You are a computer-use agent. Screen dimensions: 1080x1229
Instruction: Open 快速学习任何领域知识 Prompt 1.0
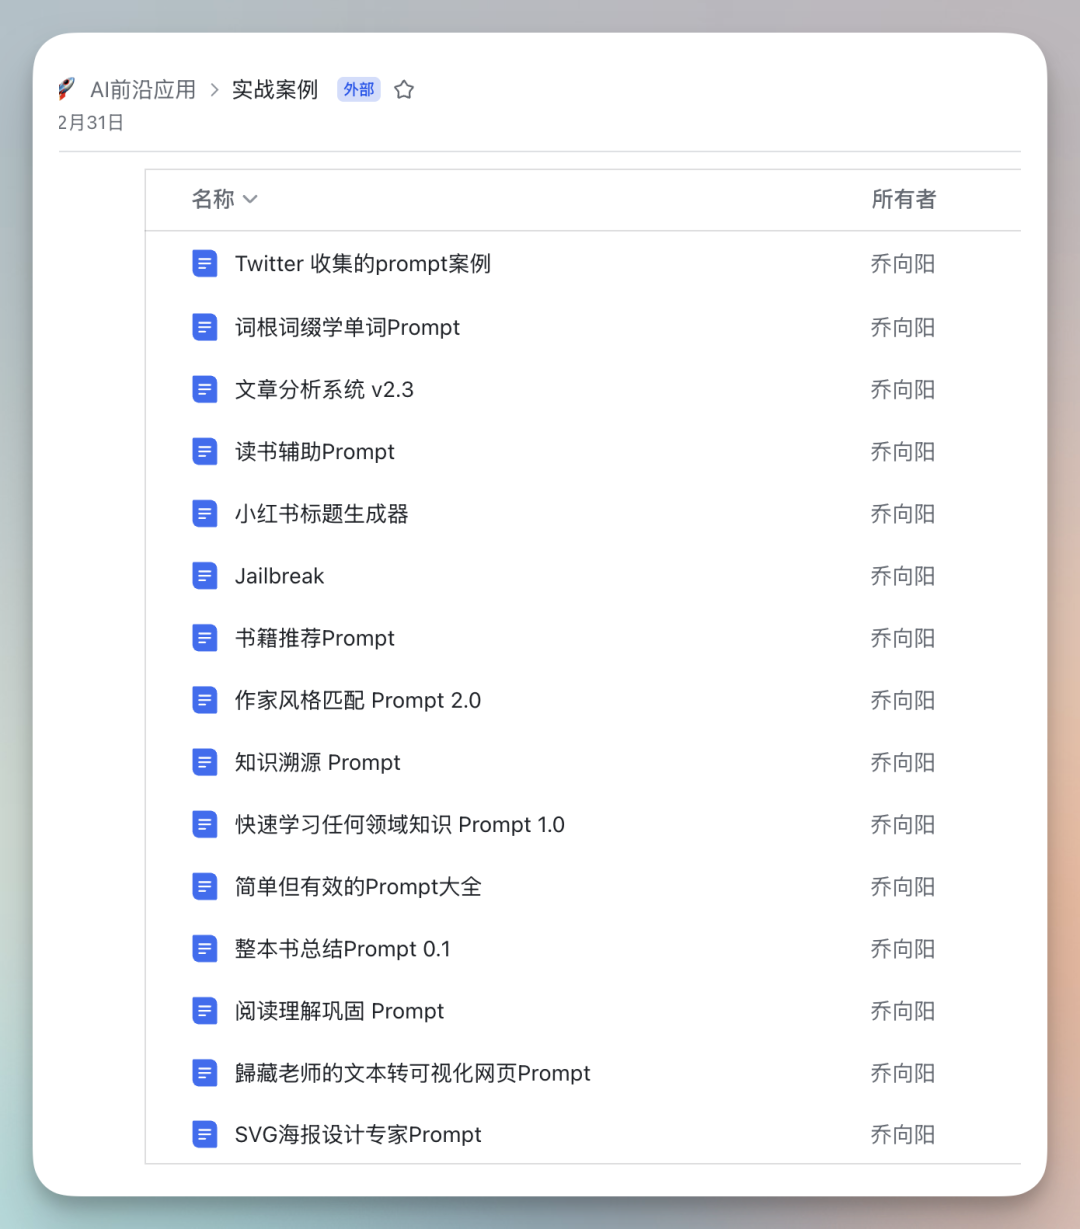399,824
